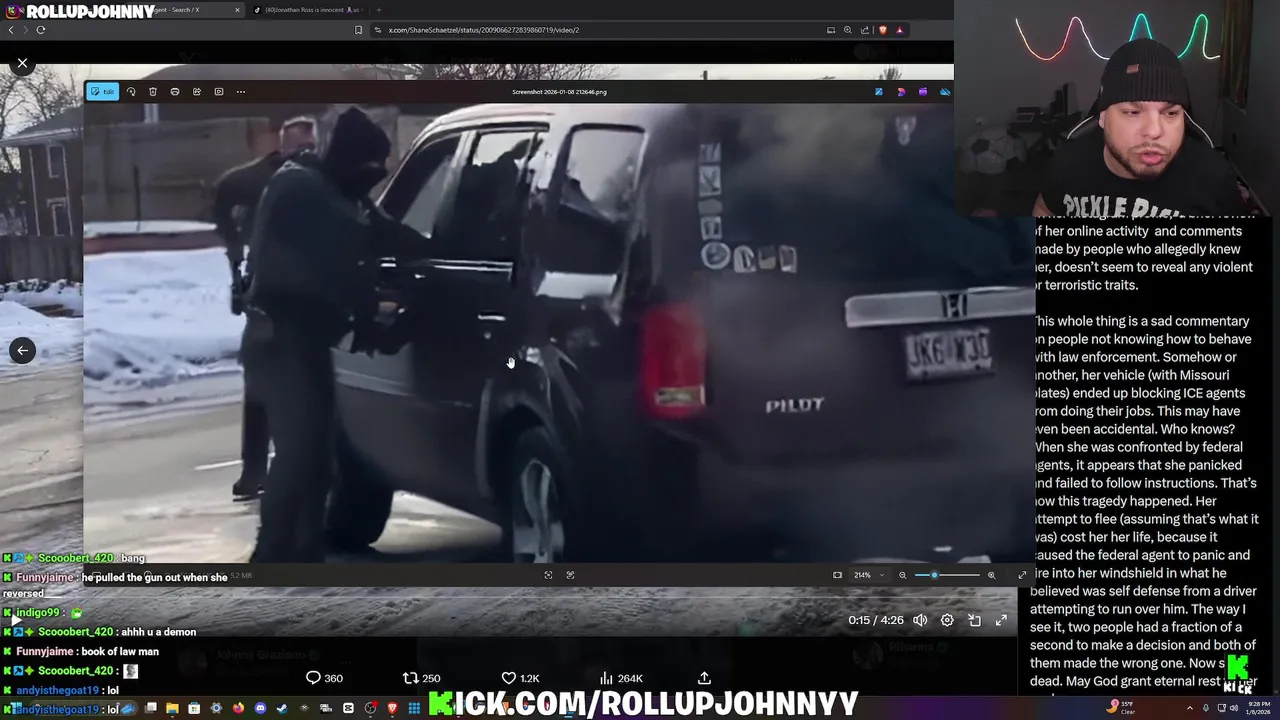Viewport: 1280px width, 720px height.
Task: Open the 214% zoom level dropdown
Action: point(868,575)
